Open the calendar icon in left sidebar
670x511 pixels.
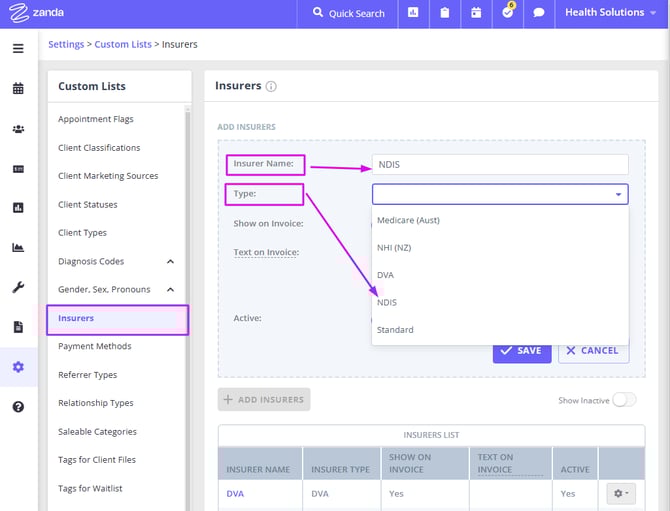(x=18, y=89)
